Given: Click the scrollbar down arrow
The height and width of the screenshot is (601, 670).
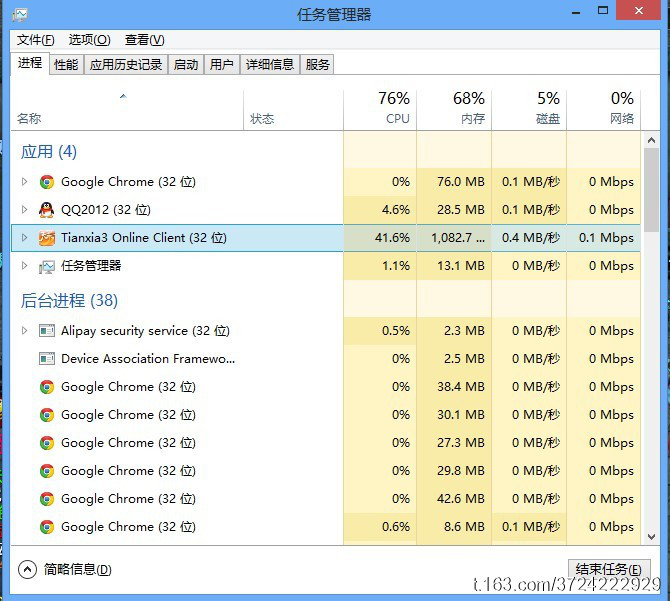Looking at the screenshot, I should (651, 537).
